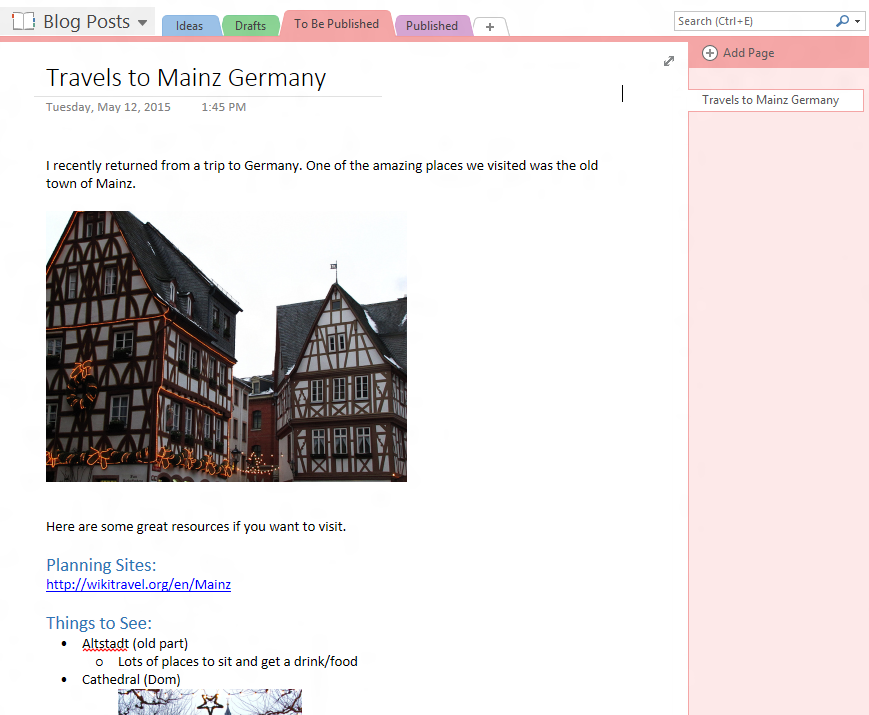This screenshot has width=869, height=715.
Task: Open the Drafts section tab
Action: click(250, 26)
